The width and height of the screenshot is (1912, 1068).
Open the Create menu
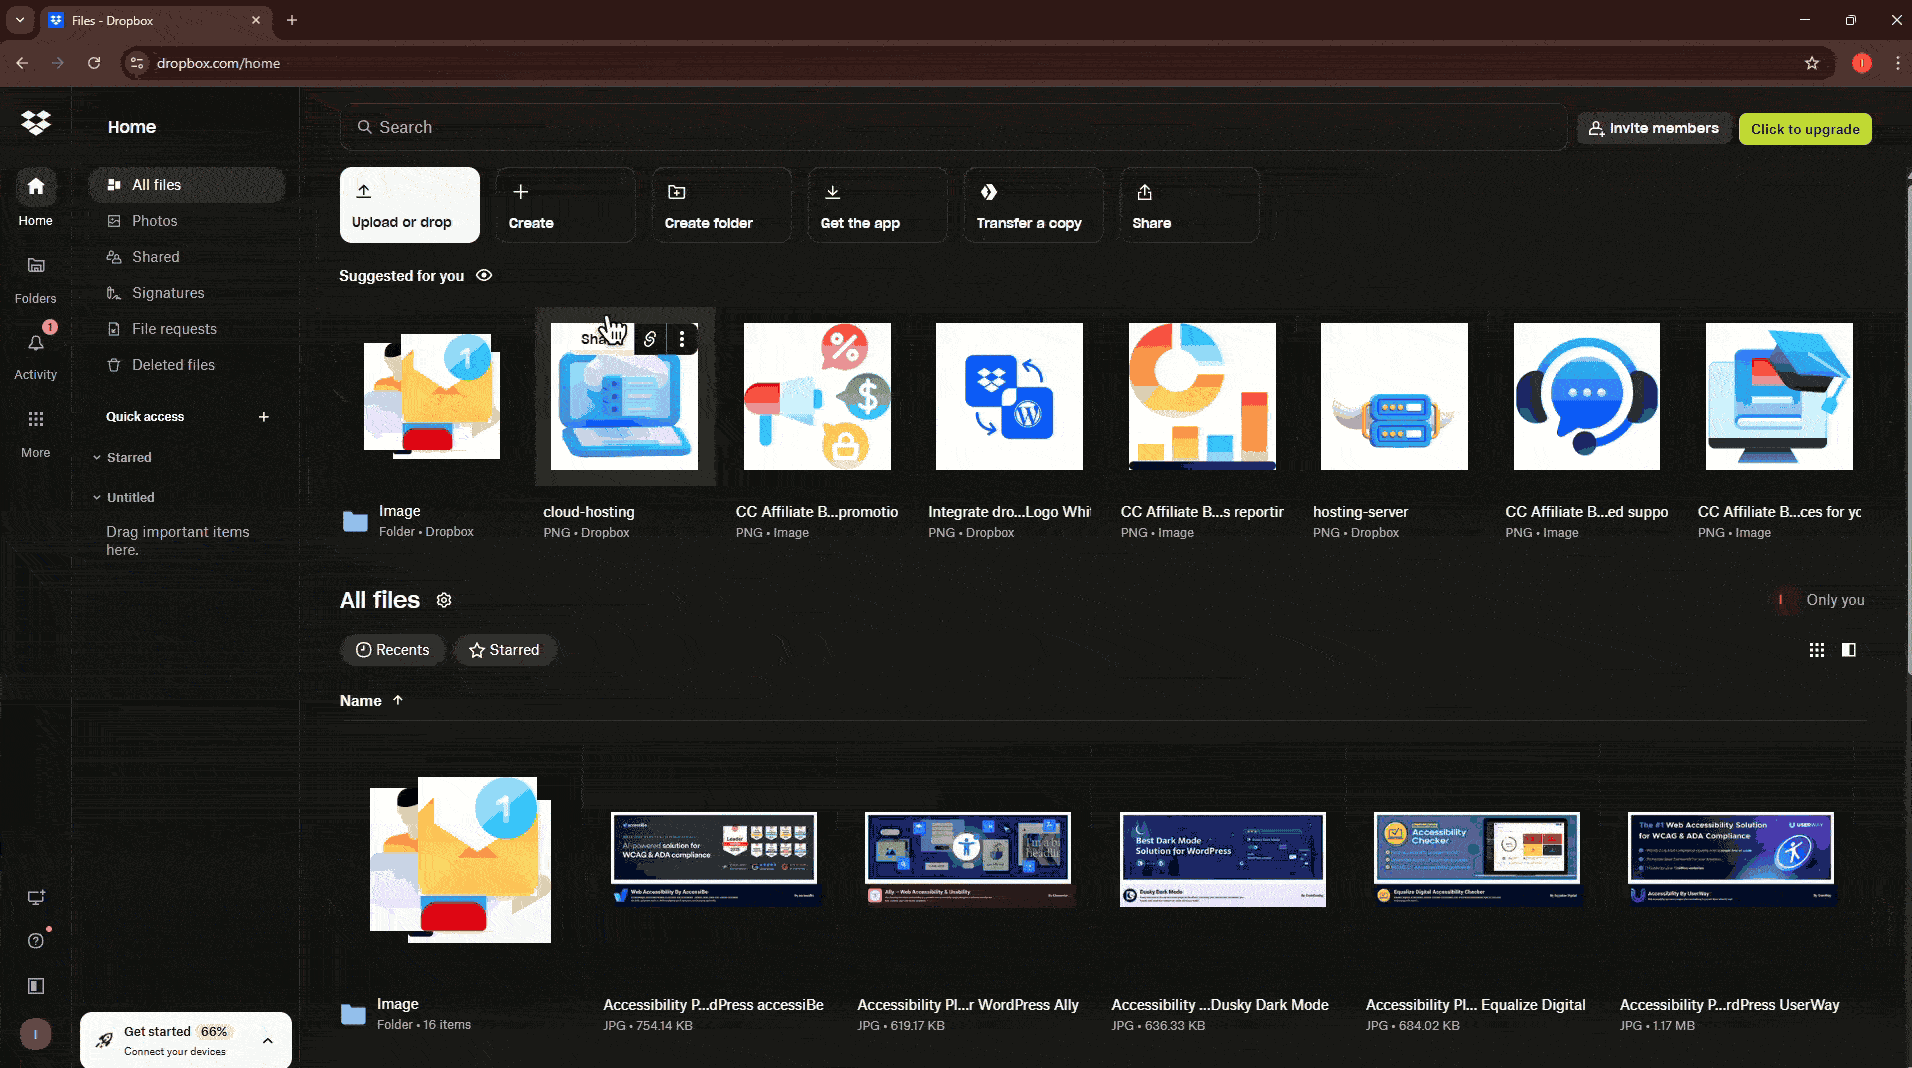point(565,205)
